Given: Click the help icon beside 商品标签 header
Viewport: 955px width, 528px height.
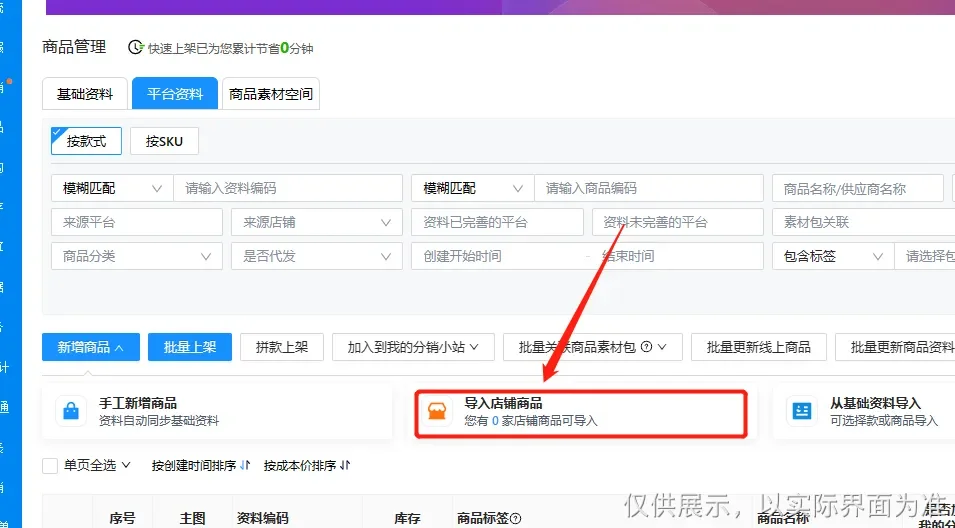Looking at the screenshot, I should [515, 519].
